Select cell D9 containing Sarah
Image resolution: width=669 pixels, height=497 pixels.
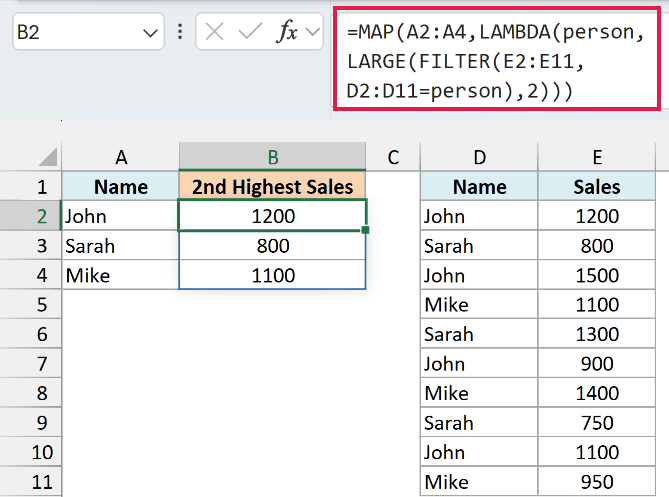coord(479,423)
